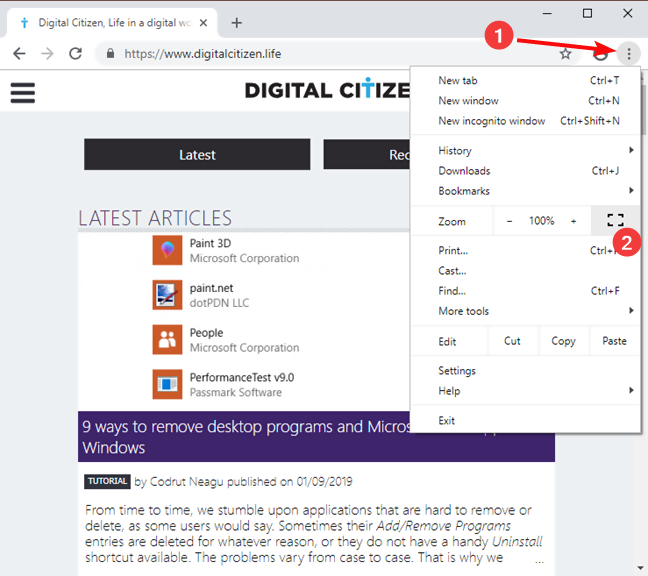Viewport: 648px width, 576px height.
Task: Click the People app icon
Action: [167, 339]
